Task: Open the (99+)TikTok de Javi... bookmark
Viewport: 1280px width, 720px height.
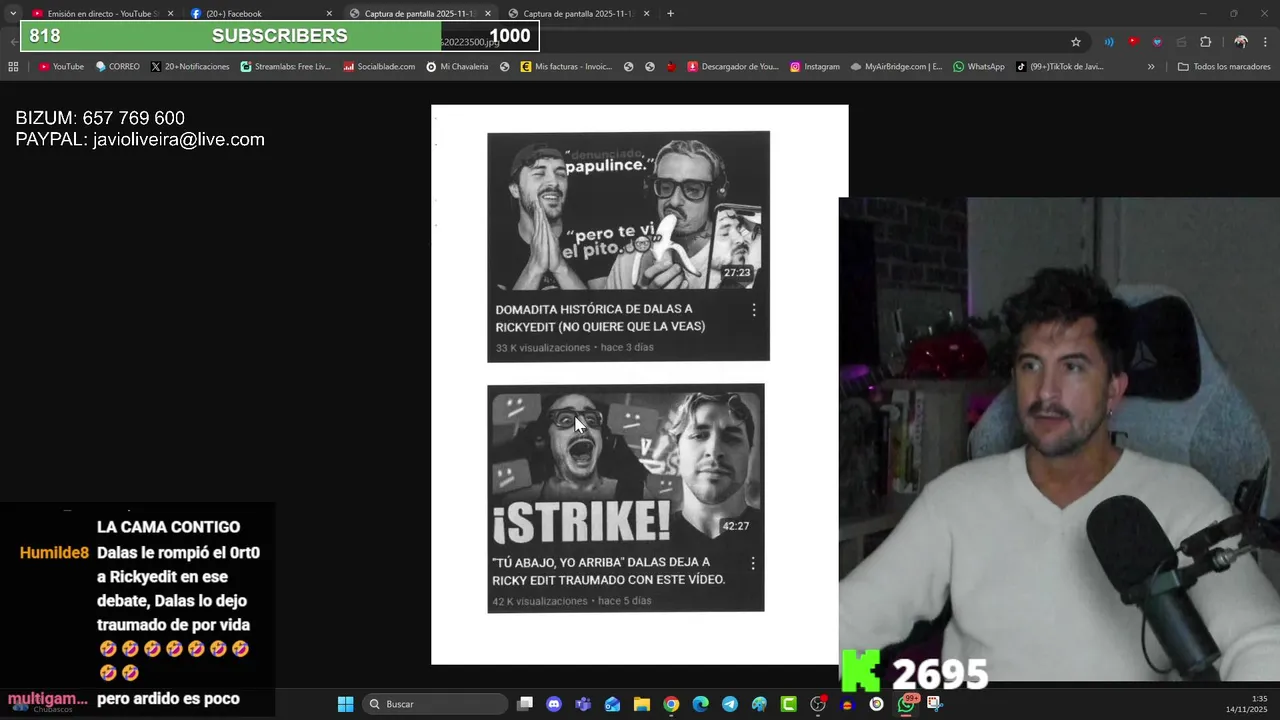Action: coord(1059,67)
